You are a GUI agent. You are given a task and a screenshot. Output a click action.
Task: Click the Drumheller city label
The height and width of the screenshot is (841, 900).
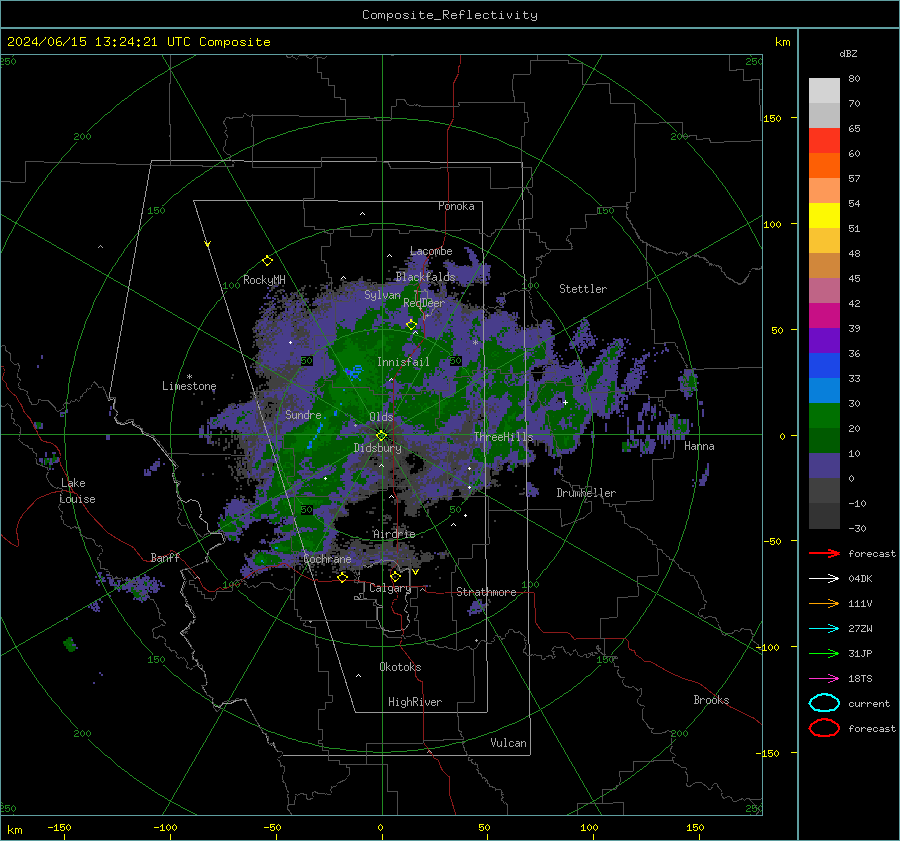tap(586, 493)
